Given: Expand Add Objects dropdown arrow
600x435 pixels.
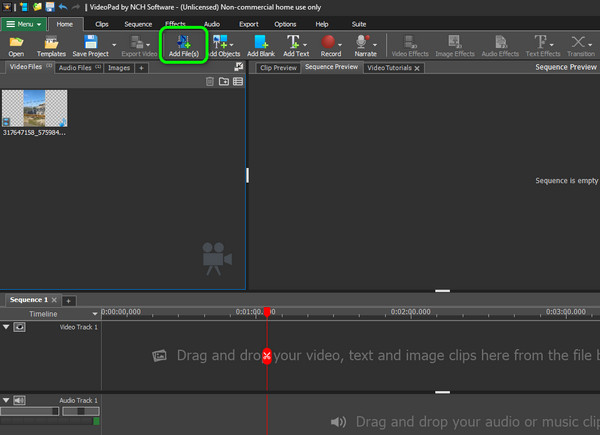Looking at the screenshot, I should pos(232,45).
